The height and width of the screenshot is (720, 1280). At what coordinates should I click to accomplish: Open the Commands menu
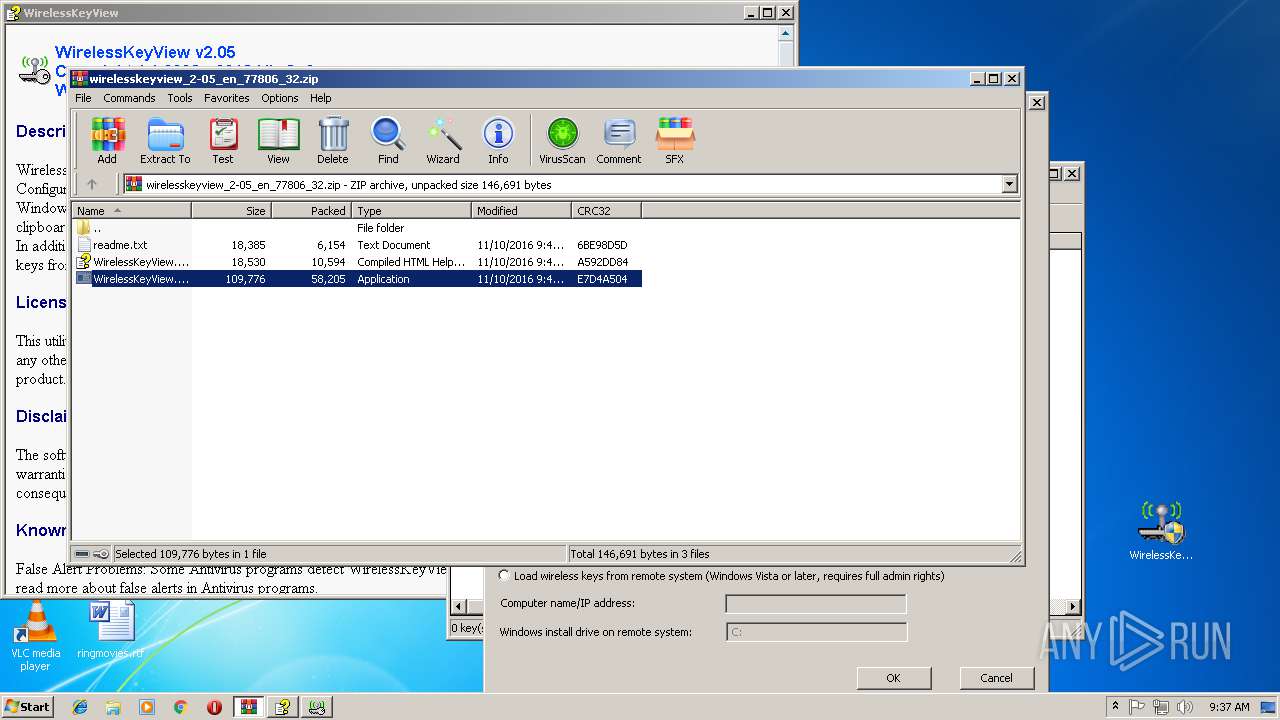(129, 98)
